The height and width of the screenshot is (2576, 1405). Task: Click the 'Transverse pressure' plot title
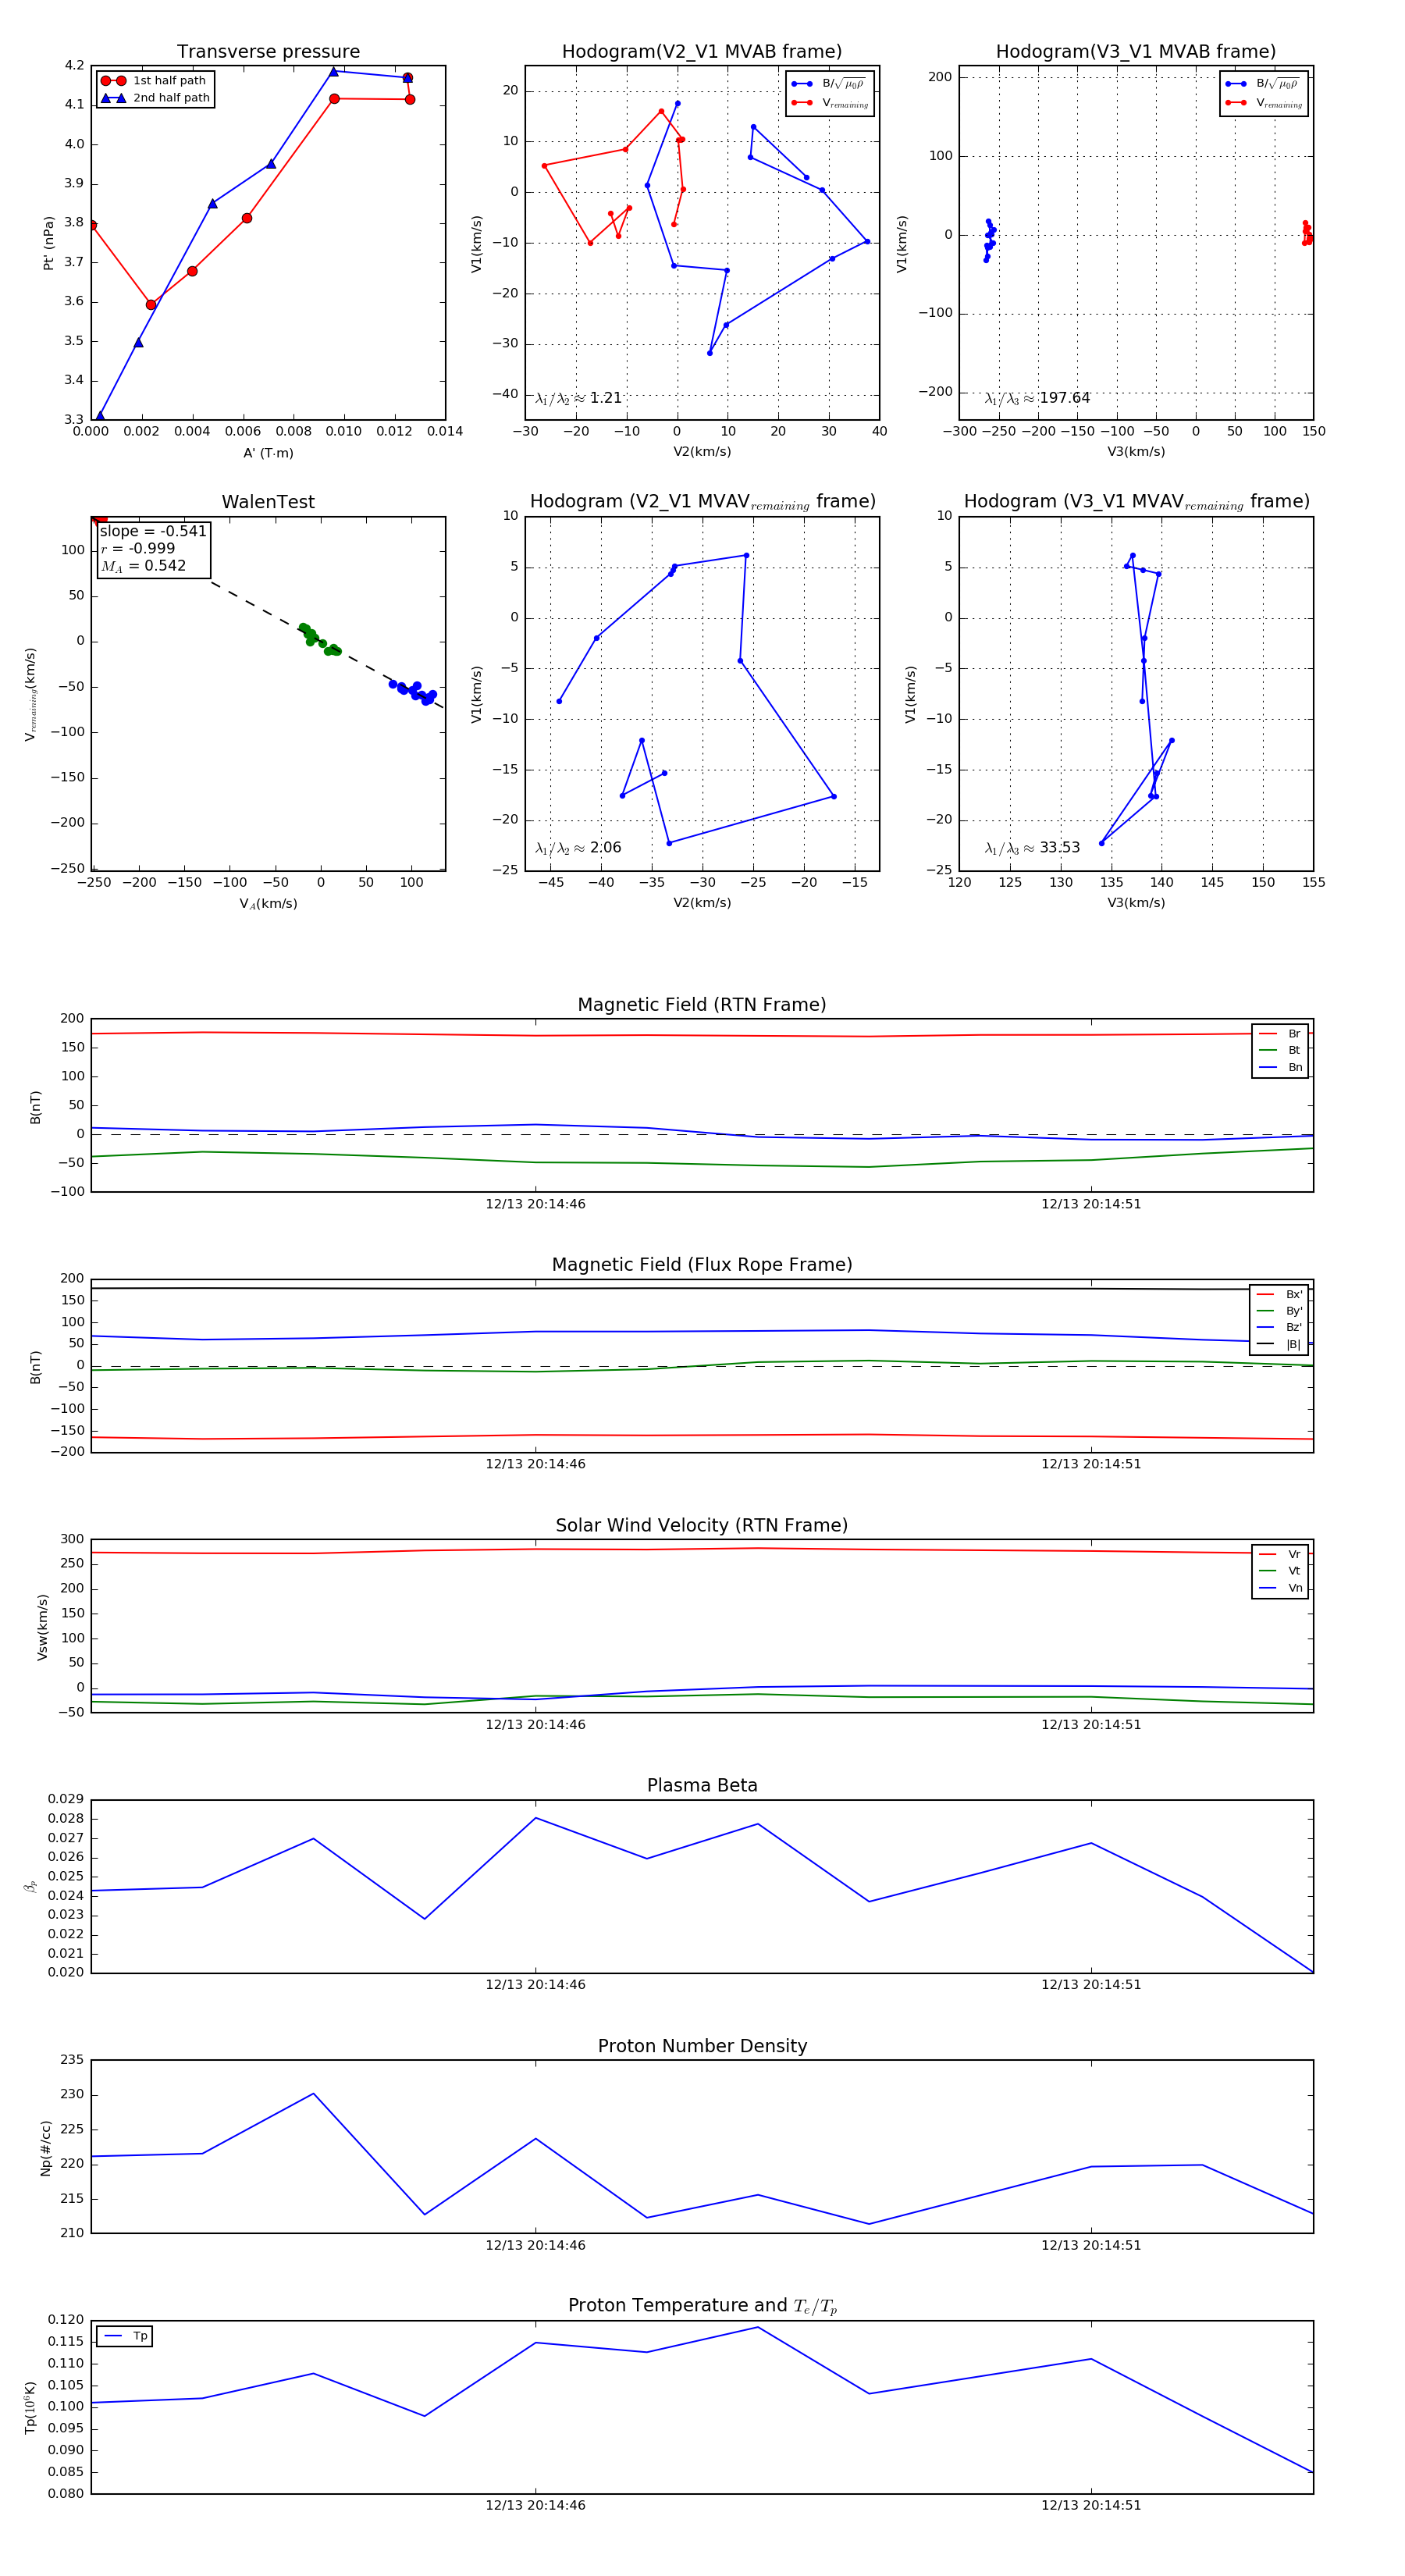click(268, 52)
